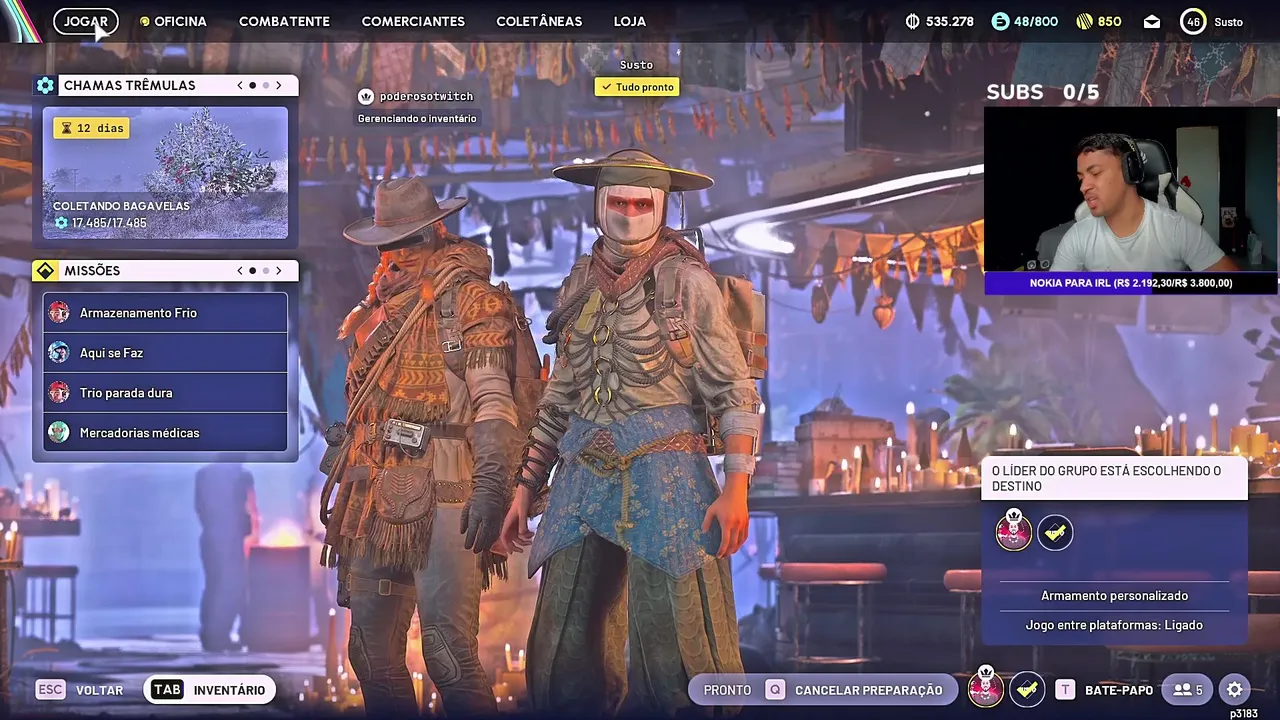Click Jogo entre plataformas: Ligado setting

tap(1114, 625)
